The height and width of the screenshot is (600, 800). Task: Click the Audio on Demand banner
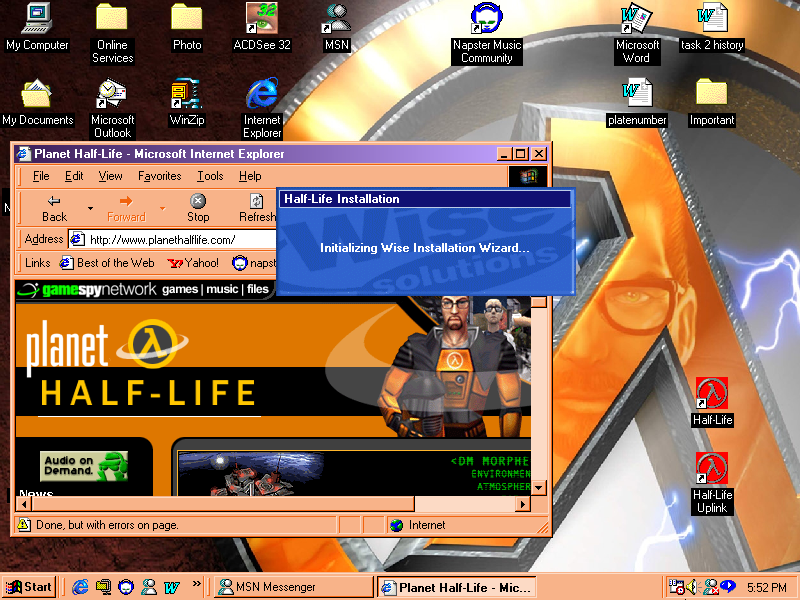pos(84,466)
